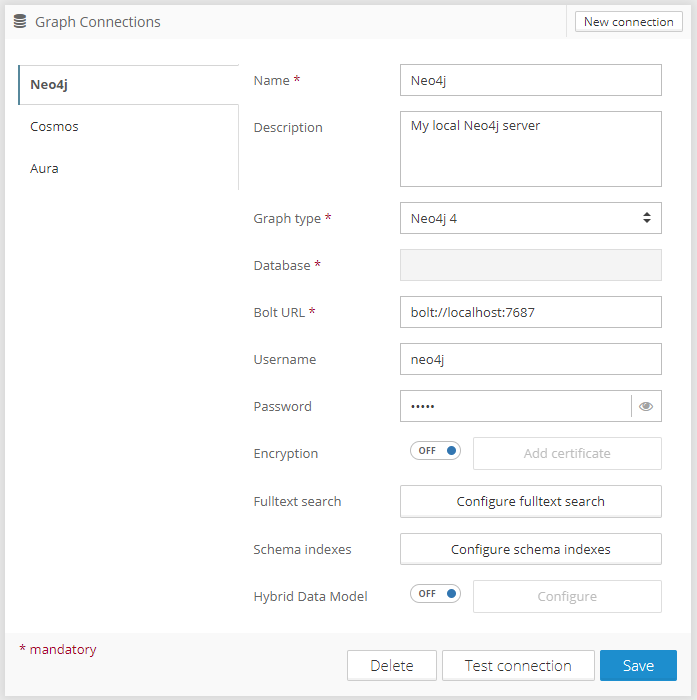Click Test connection button
Image resolution: width=697 pixels, height=700 pixels.
point(518,666)
